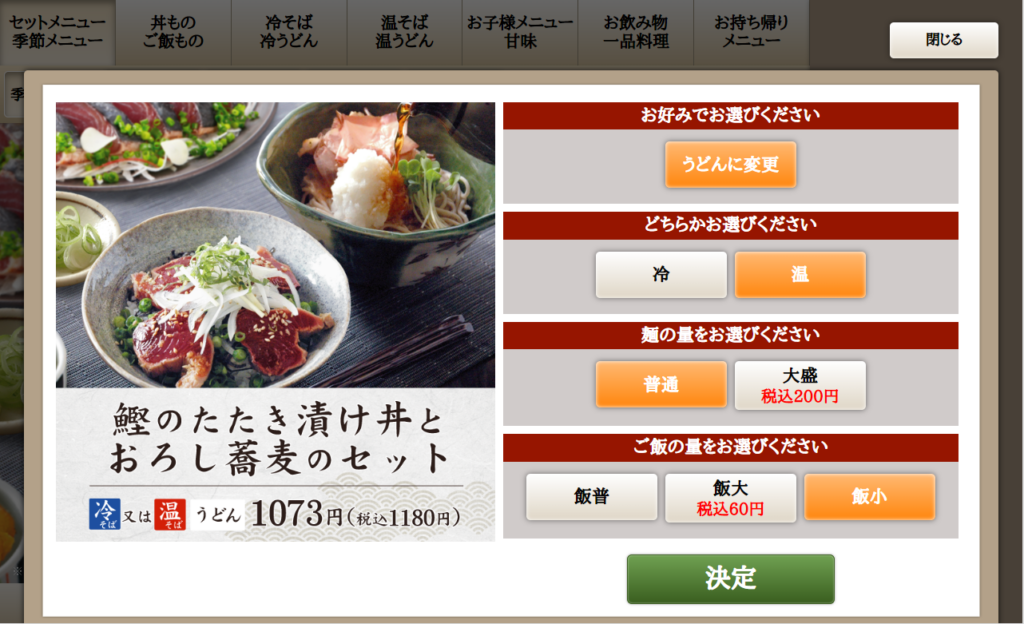1024x624 pixels.
Task: Choose 普通 noodle amount
Action: click(661, 385)
